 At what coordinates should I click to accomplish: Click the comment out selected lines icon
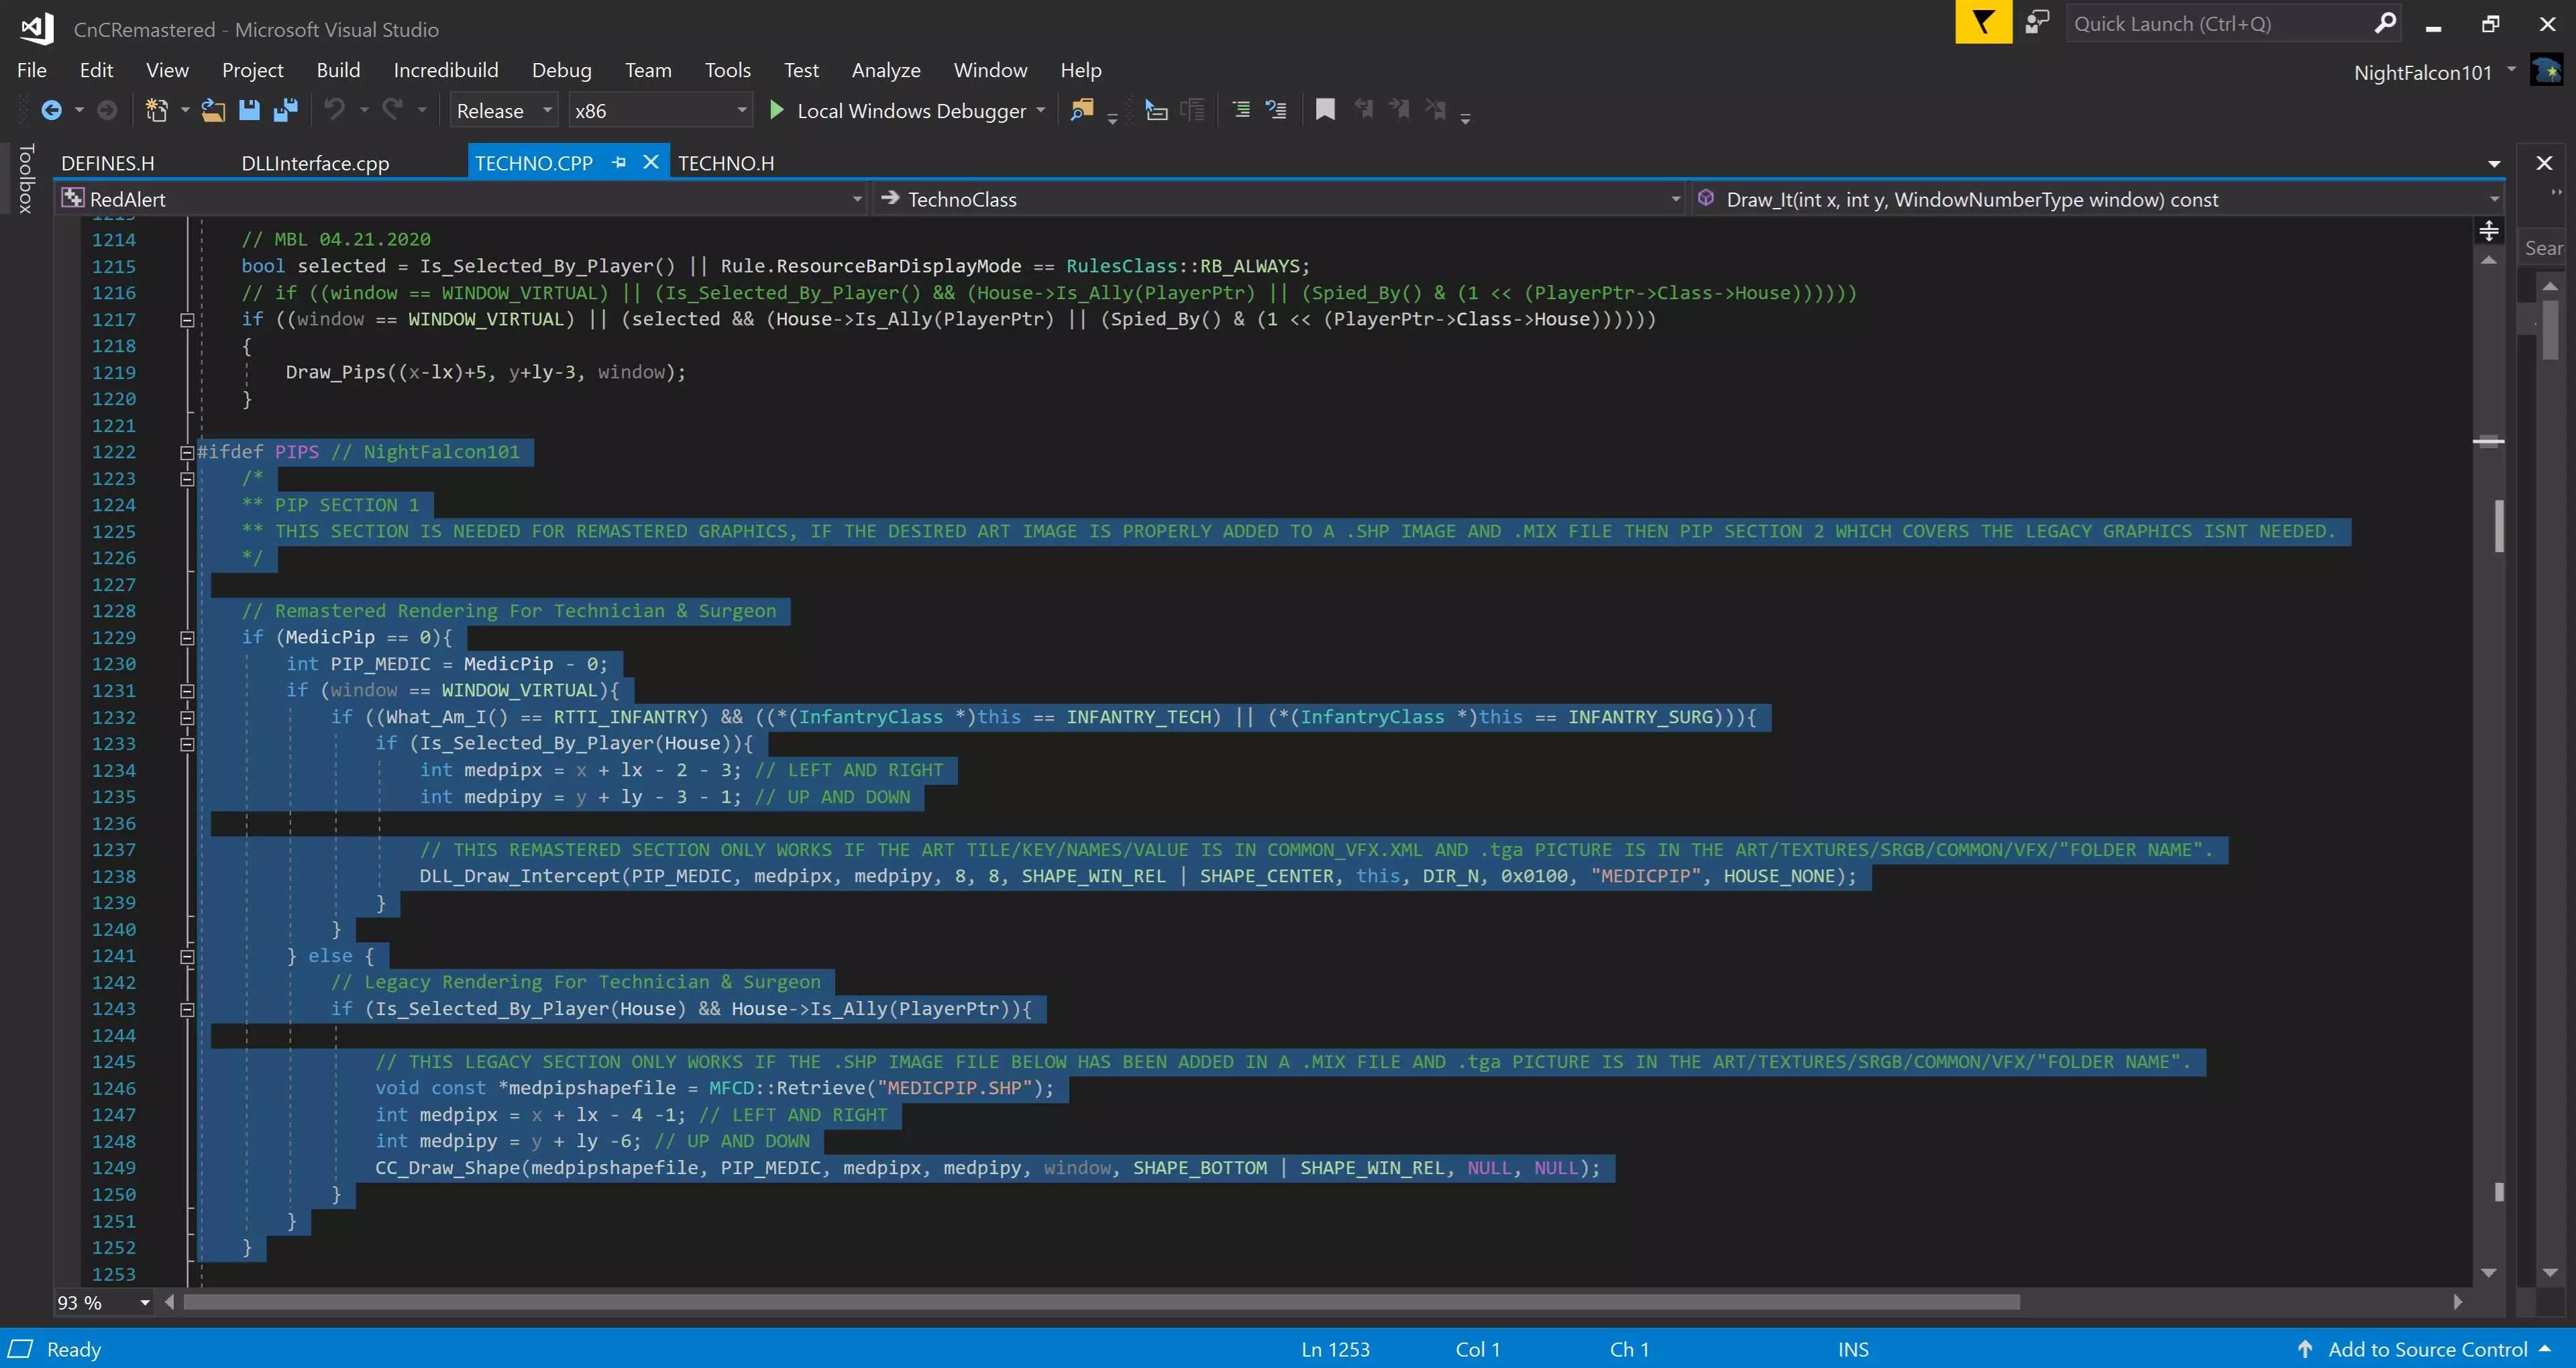click(1241, 110)
